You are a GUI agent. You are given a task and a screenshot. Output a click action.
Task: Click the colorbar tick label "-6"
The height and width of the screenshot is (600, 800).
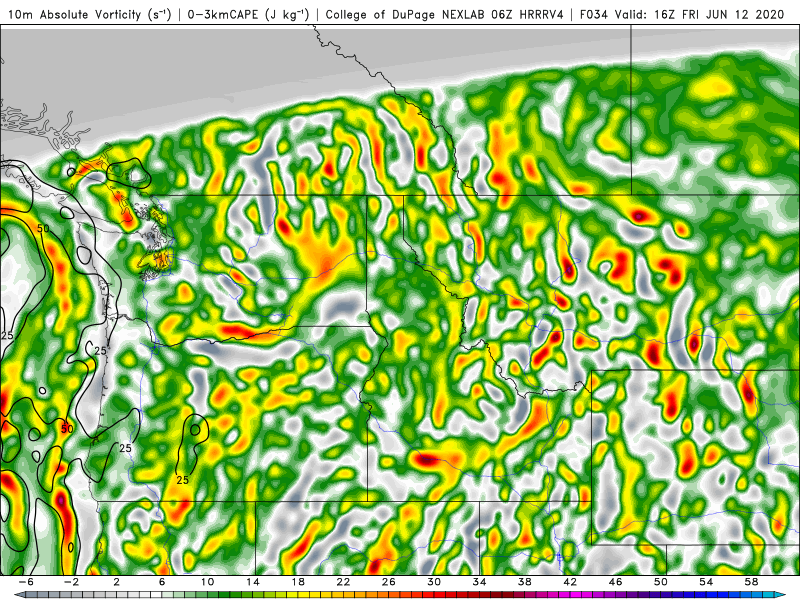coord(26,582)
